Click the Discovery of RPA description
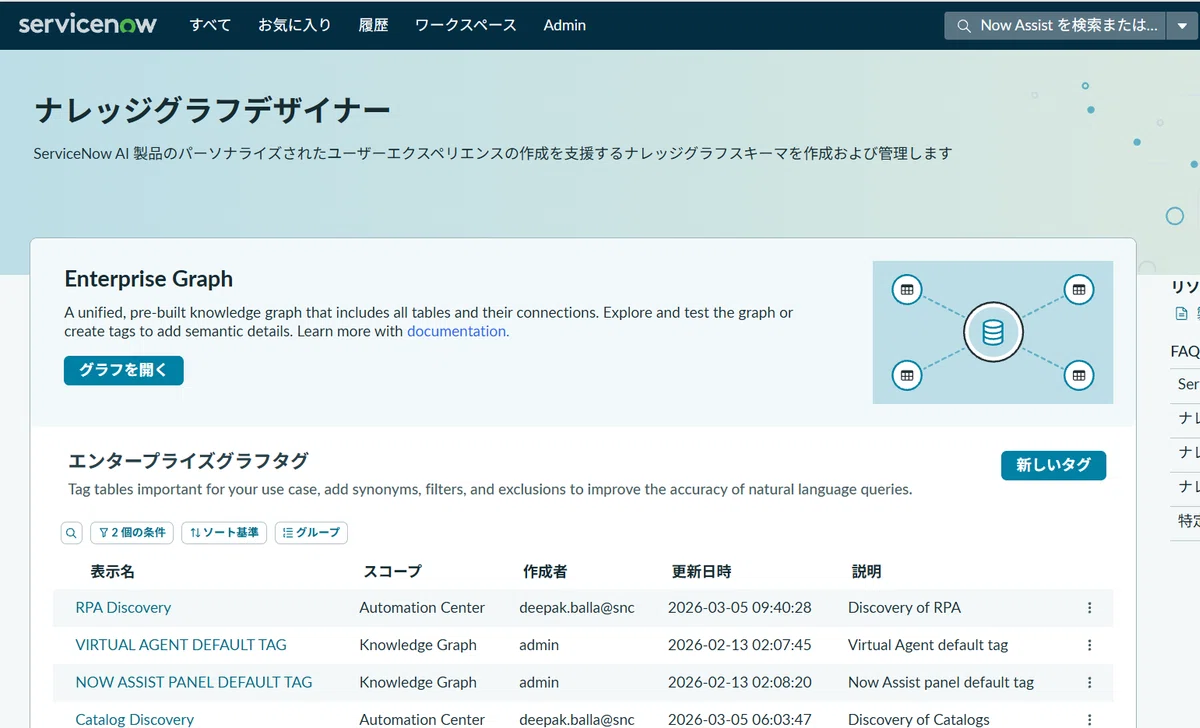Image resolution: width=1200 pixels, height=728 pixels. click(904, 607)
